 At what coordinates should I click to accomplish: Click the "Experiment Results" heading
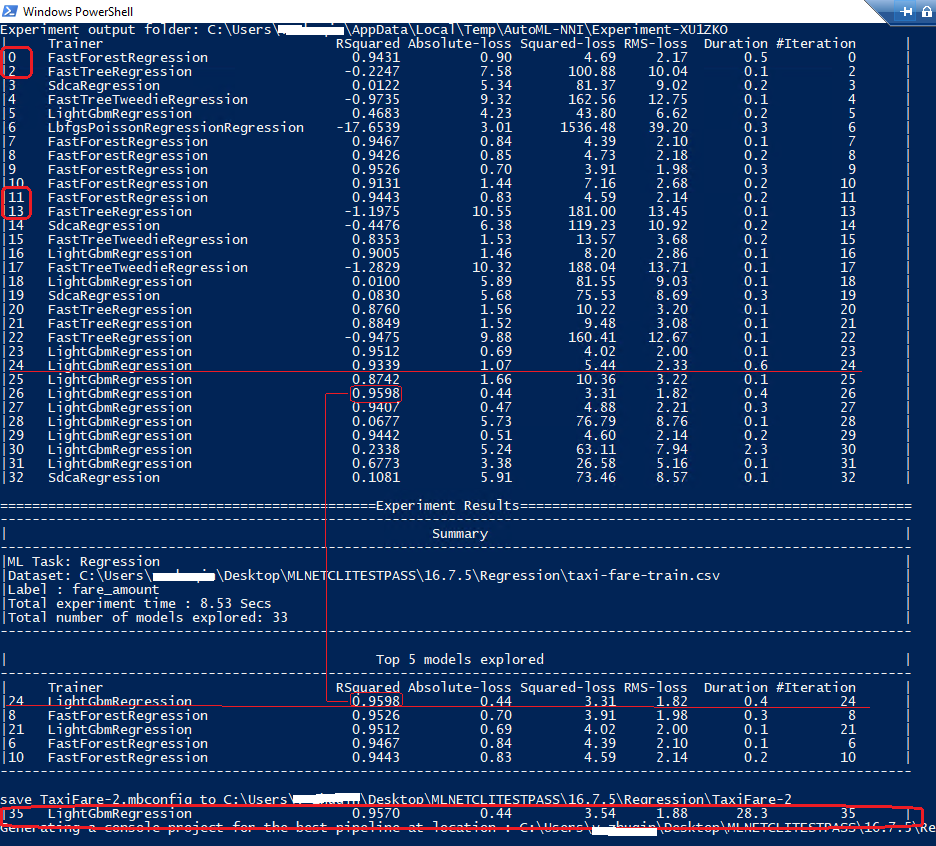448,506
